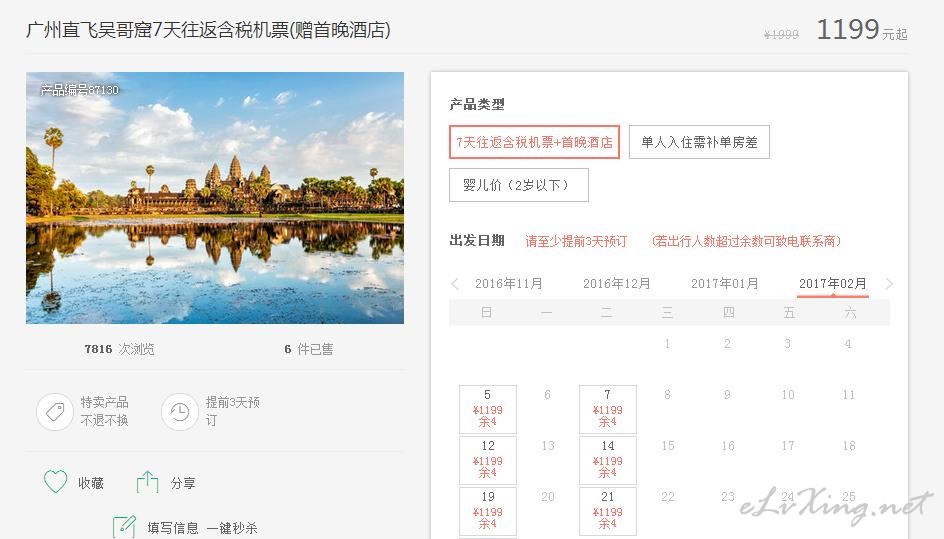This screenshot has height=539, width=944.
Task: Switch to 2017年01月 month tab
Action: [x=724, y=284]
